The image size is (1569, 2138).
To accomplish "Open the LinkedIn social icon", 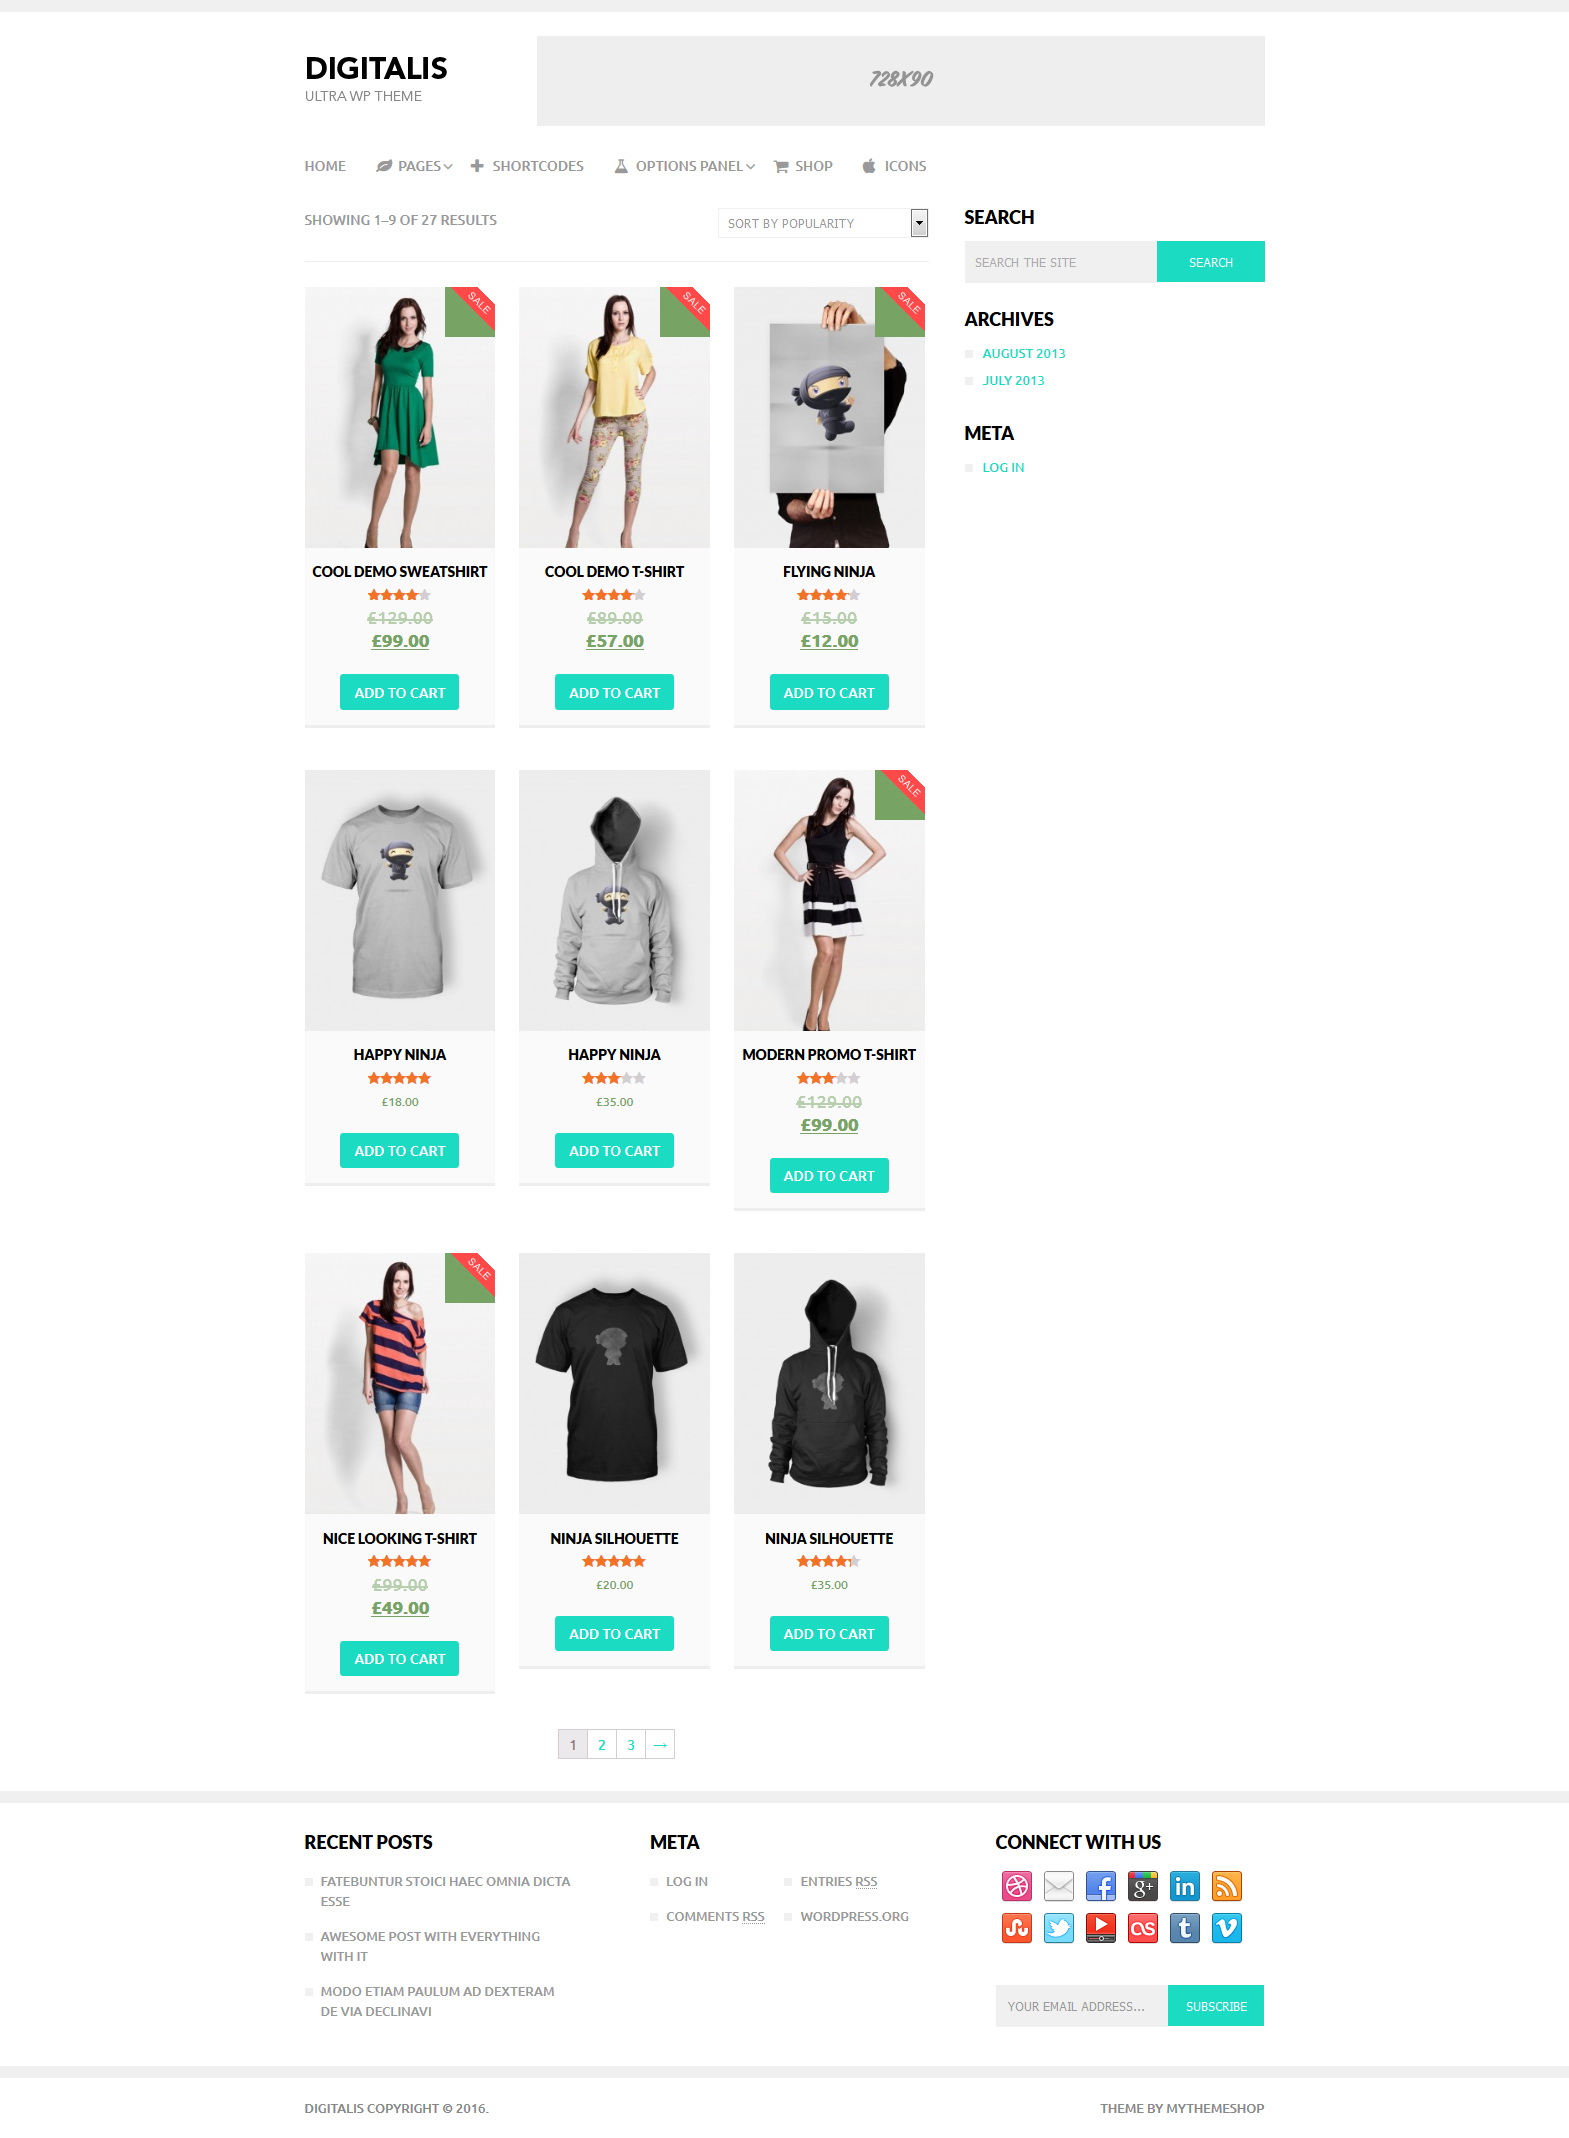I will pos(1184,1886).
